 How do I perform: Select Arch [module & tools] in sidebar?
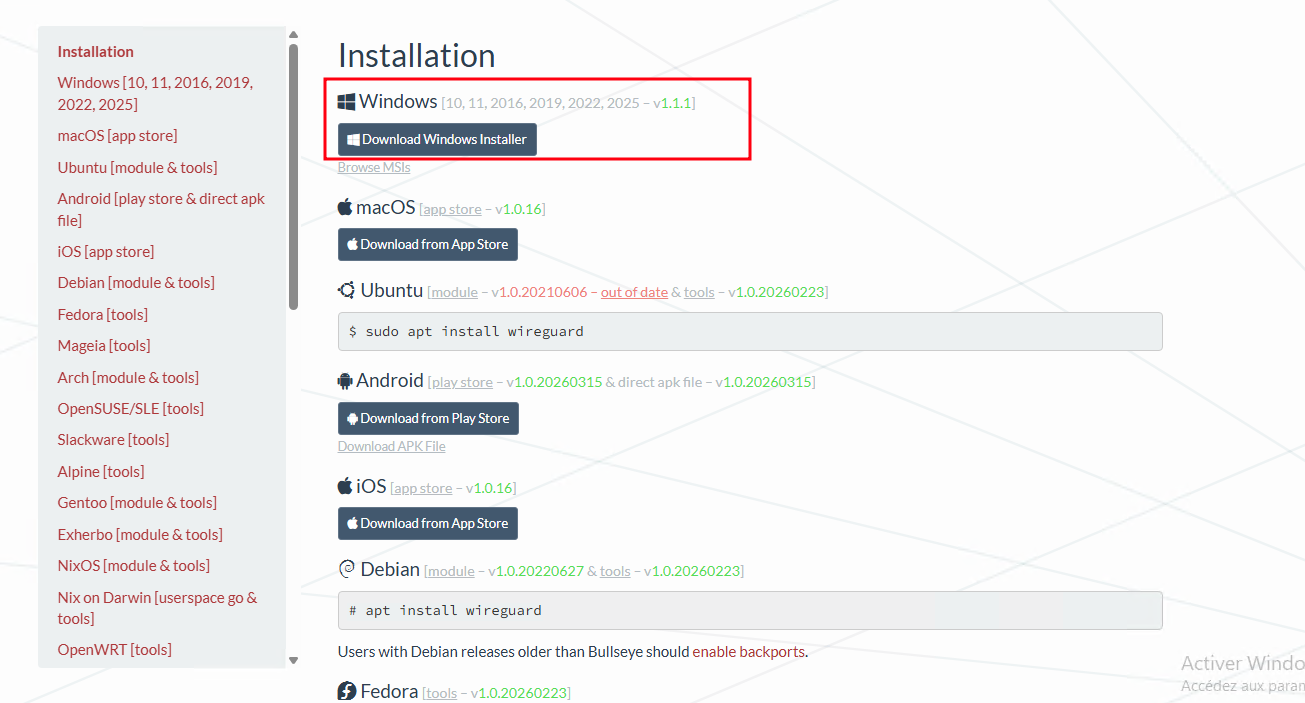(128, 378)
